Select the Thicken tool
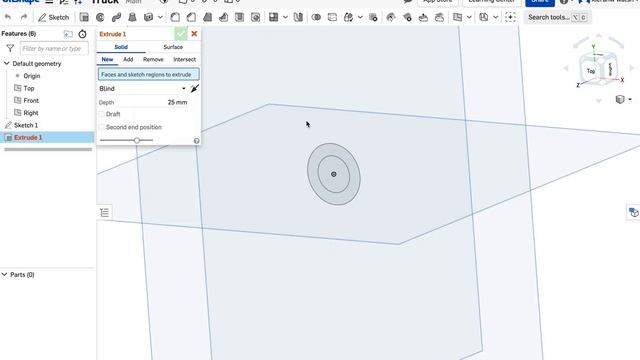The height and width of the screenshot is (360, 640). 148,17
